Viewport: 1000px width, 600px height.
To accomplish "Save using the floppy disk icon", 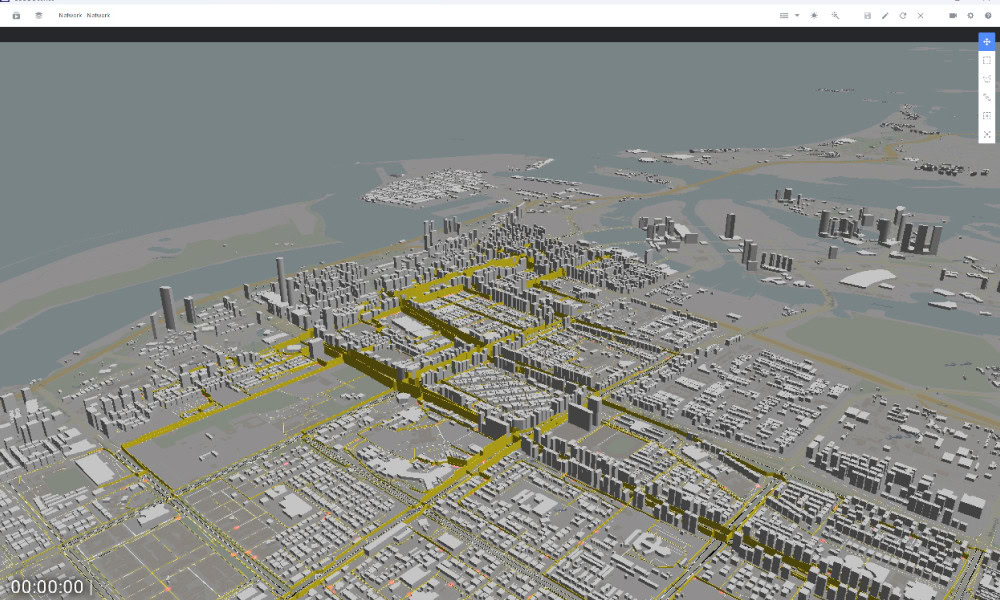I will point(867,16).
